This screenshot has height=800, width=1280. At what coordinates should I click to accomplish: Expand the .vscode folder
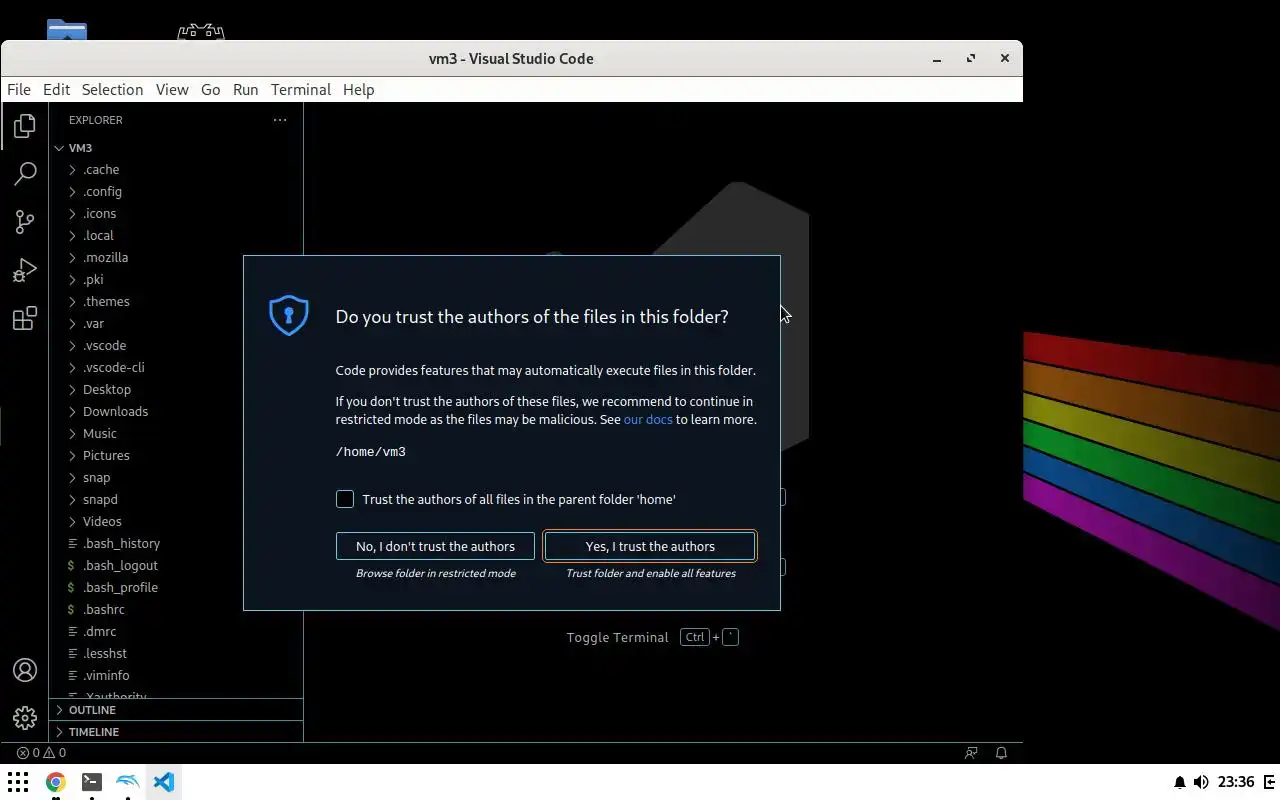[176, 346]
